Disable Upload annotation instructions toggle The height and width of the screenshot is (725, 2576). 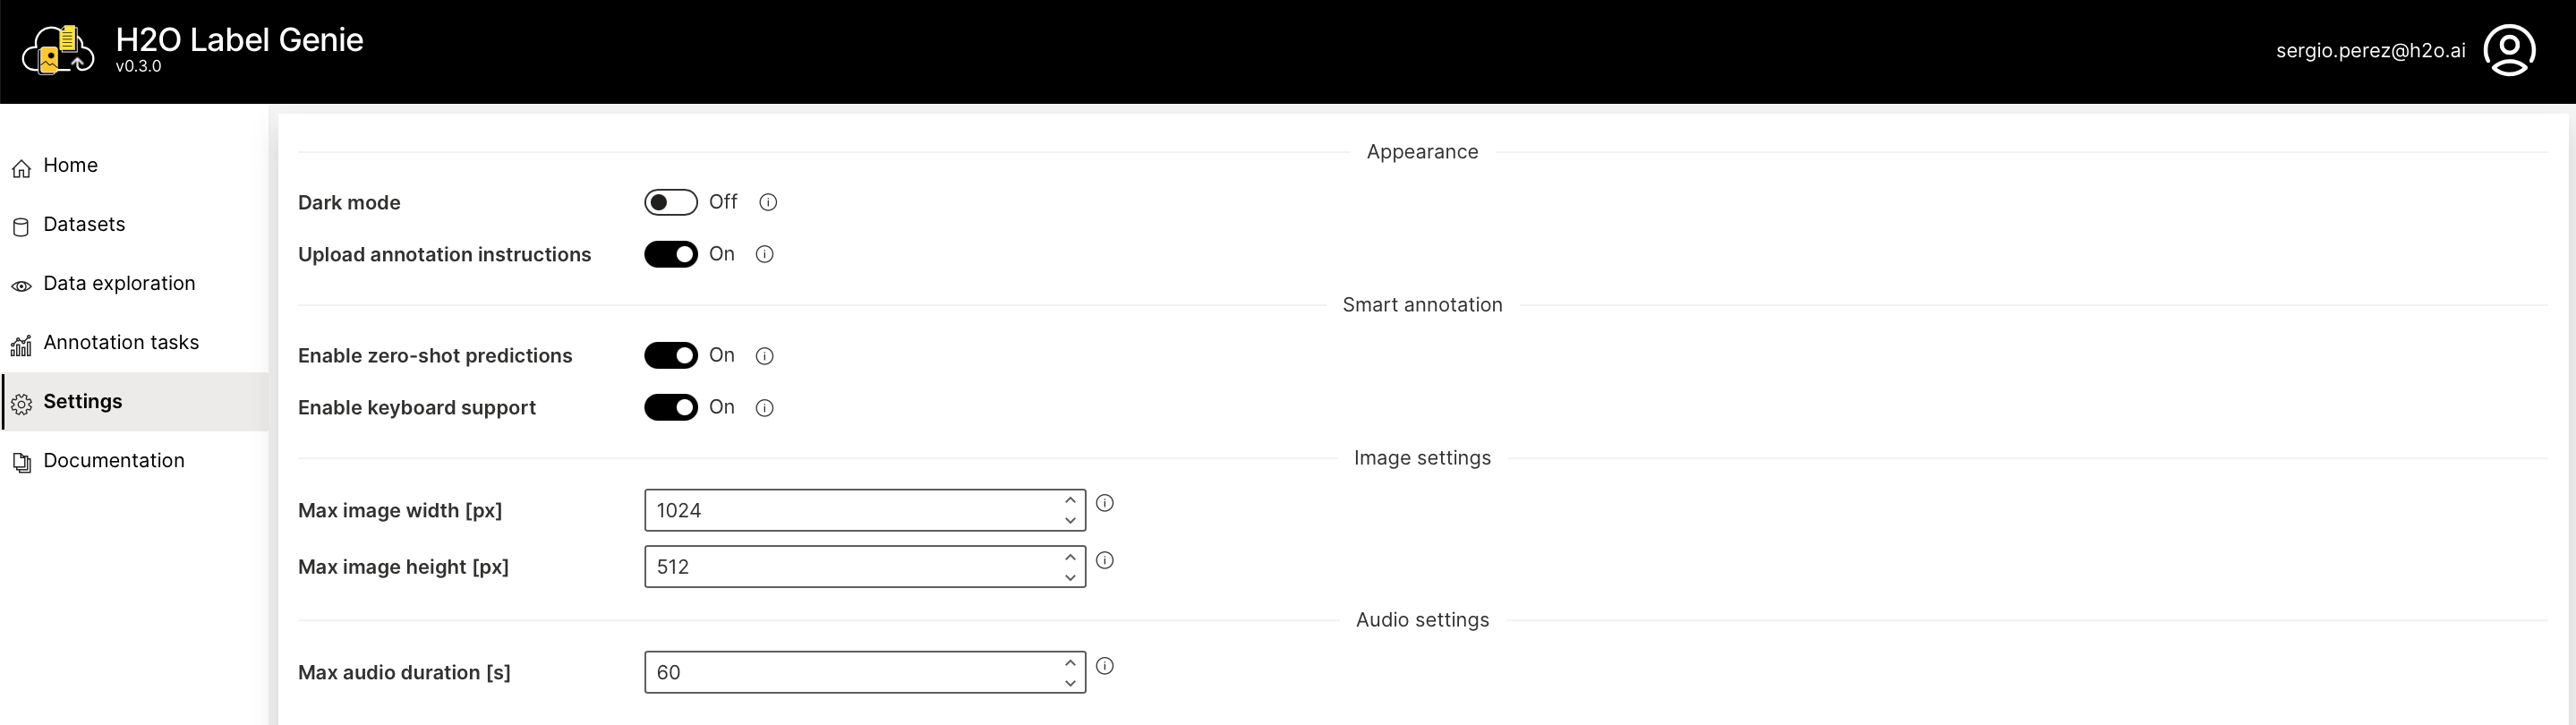[670, 254]
